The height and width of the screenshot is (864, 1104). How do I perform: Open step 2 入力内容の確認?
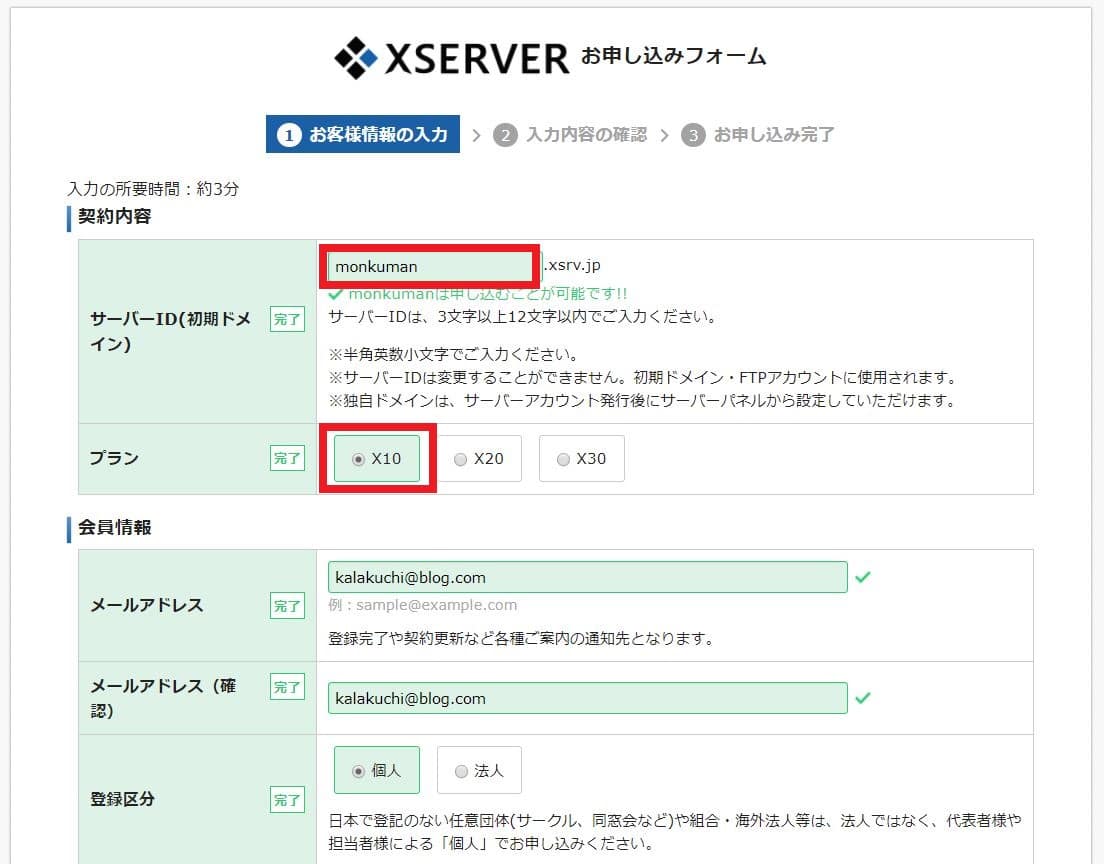coord(571,135)
